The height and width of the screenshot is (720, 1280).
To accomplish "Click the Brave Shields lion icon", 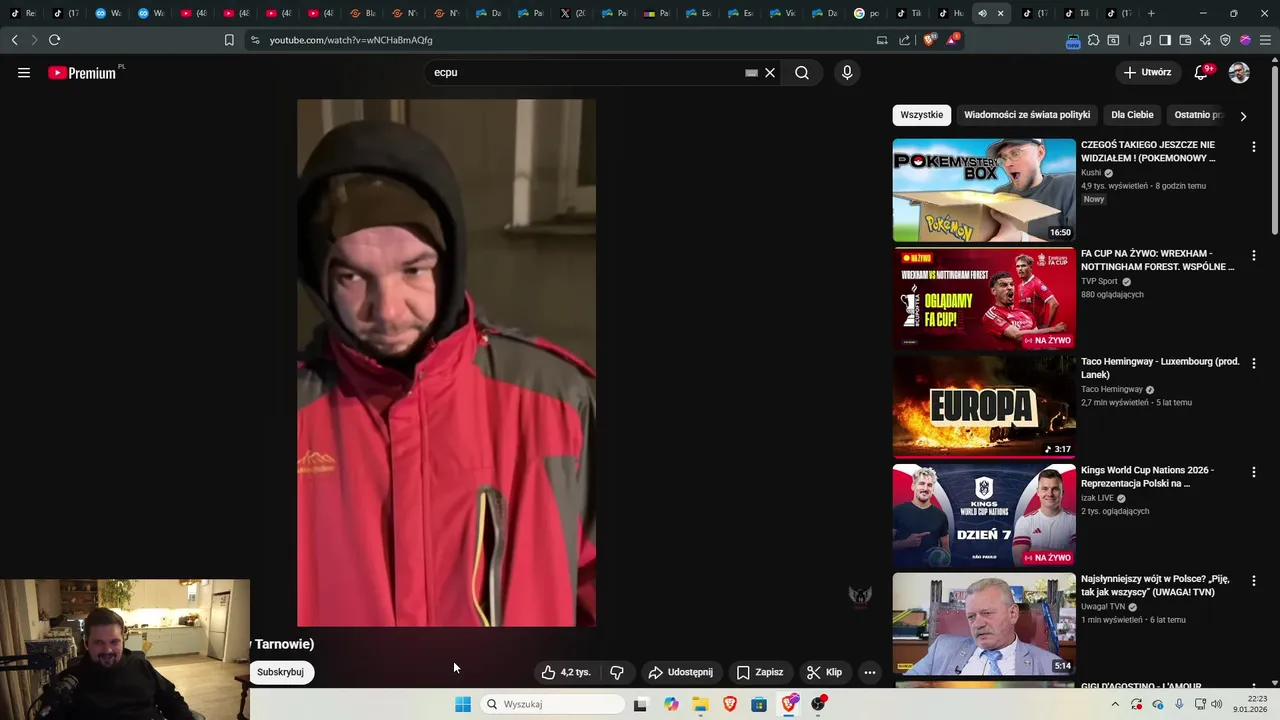I will (x=929, y=40).
